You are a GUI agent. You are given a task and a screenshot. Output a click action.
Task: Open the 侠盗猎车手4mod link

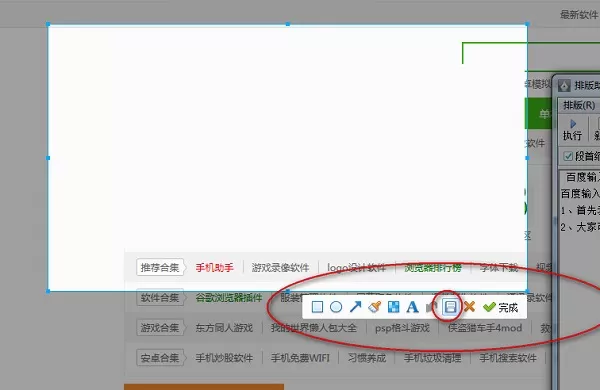tap(485, 328)
